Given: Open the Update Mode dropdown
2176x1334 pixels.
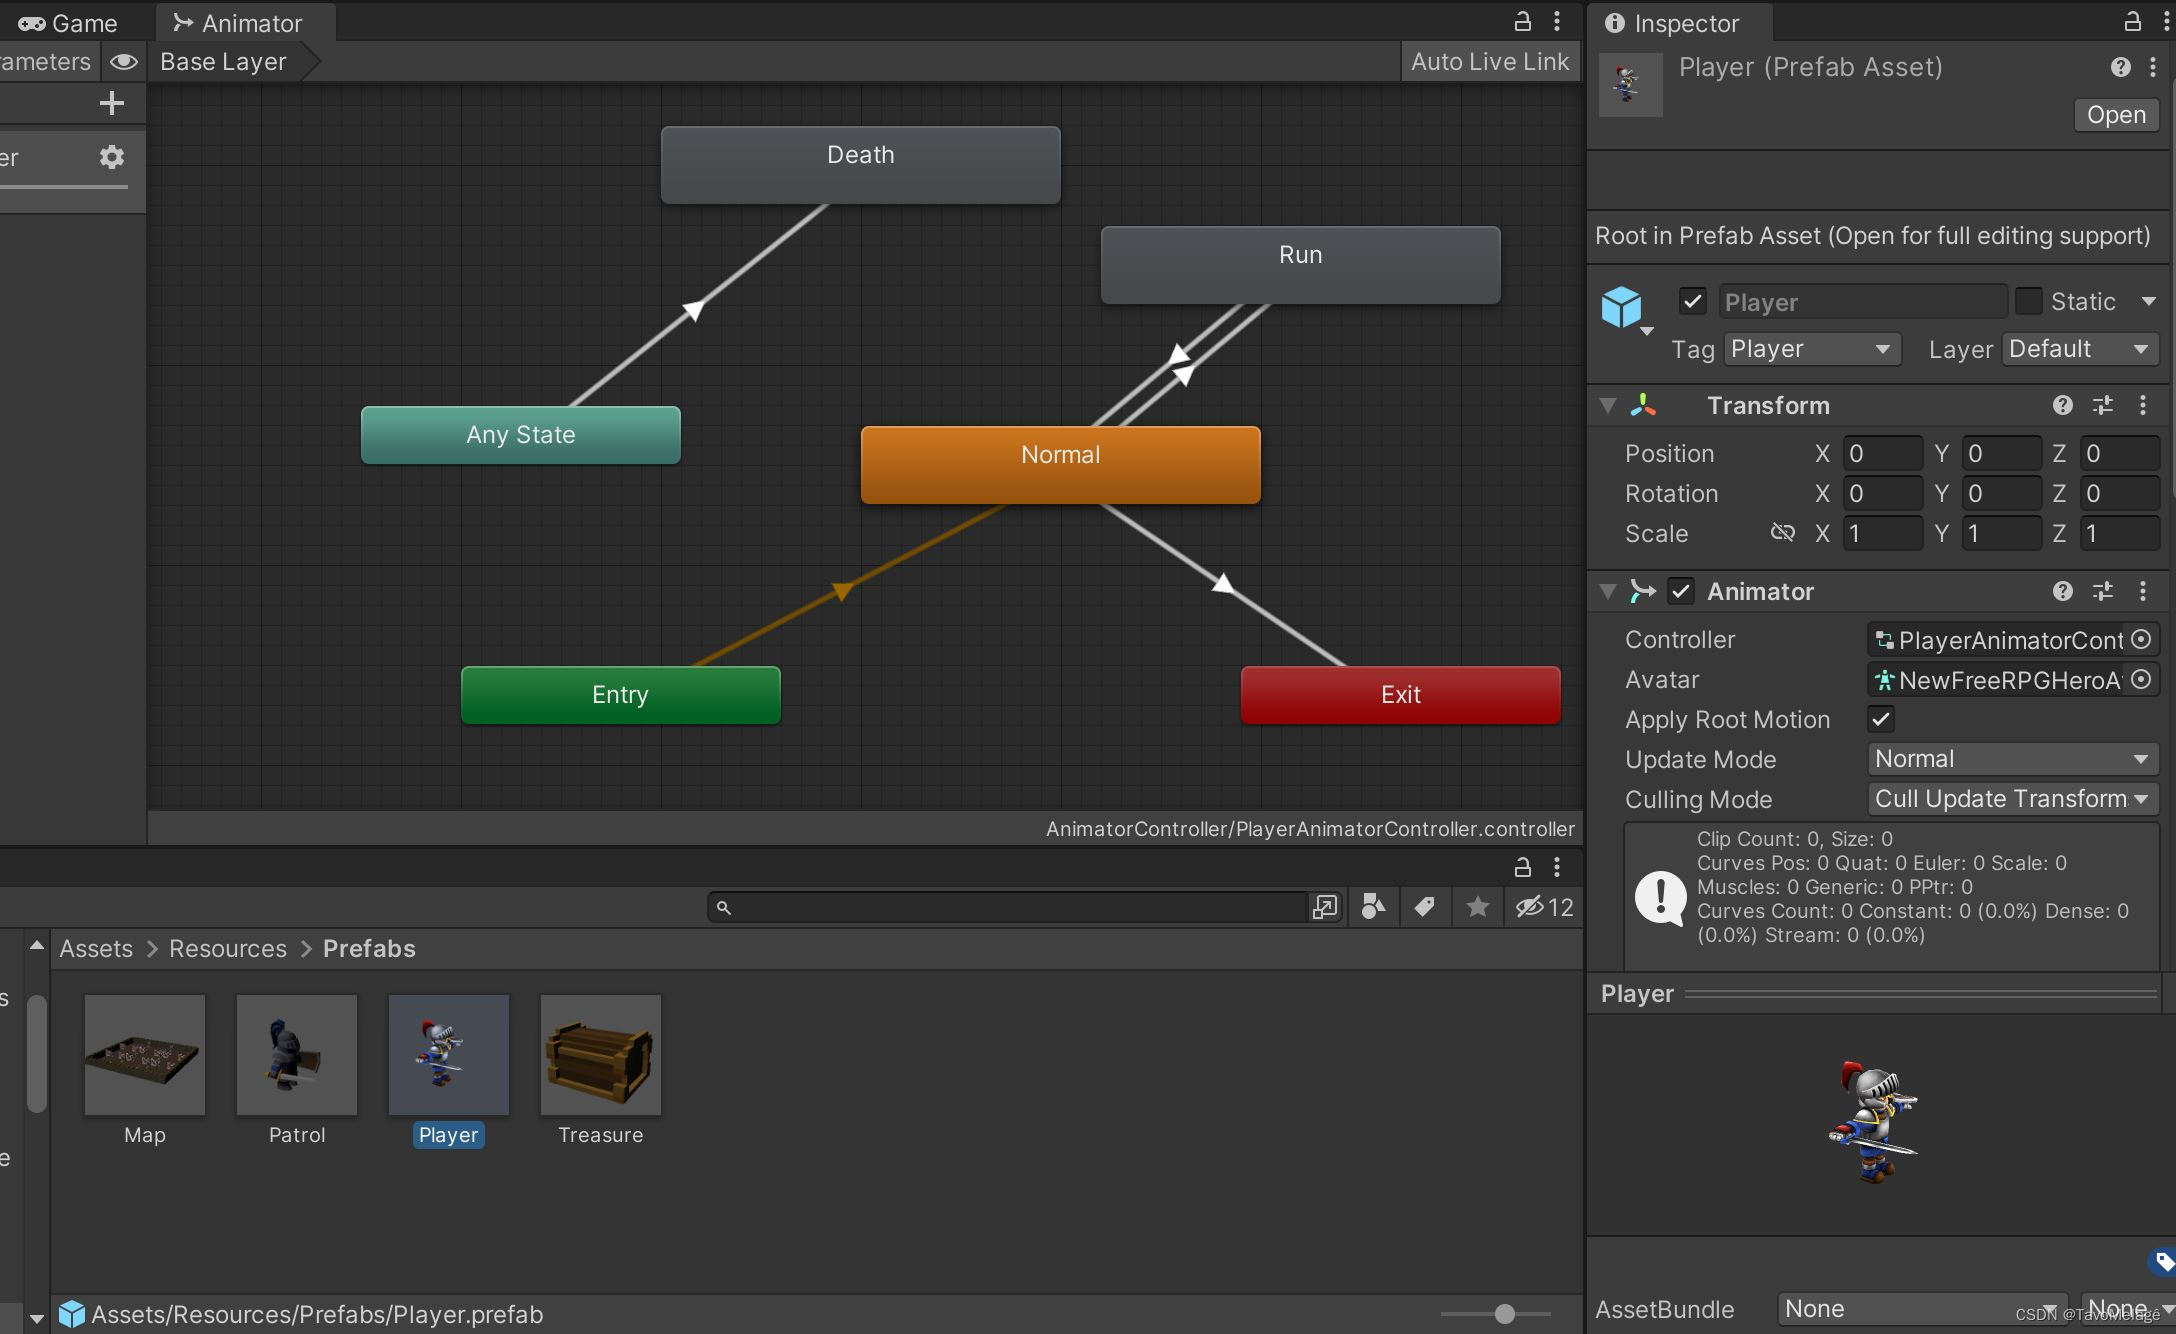Looking at the screenshot, I should coord(2012,759).
